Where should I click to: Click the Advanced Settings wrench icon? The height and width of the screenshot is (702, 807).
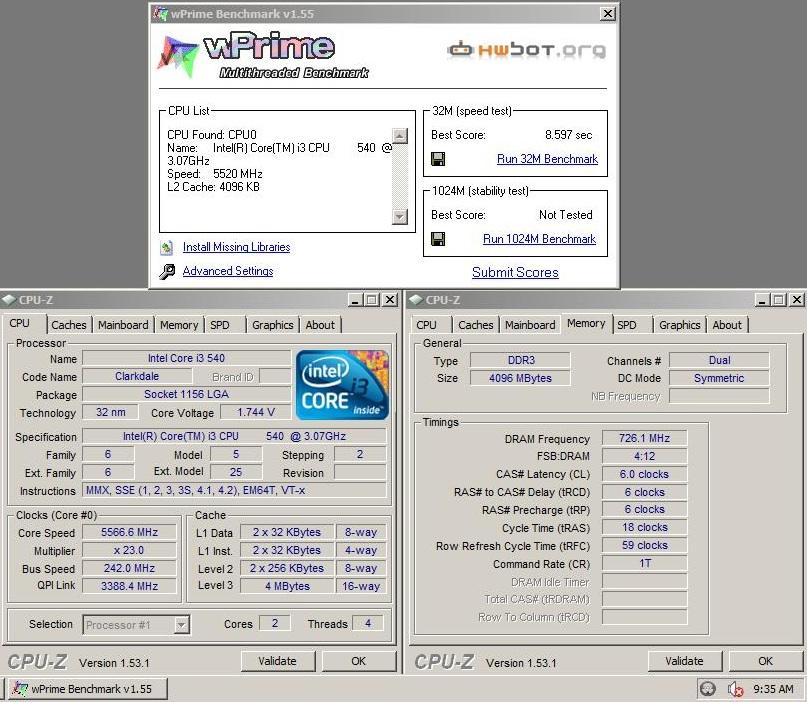coord(167,271)
